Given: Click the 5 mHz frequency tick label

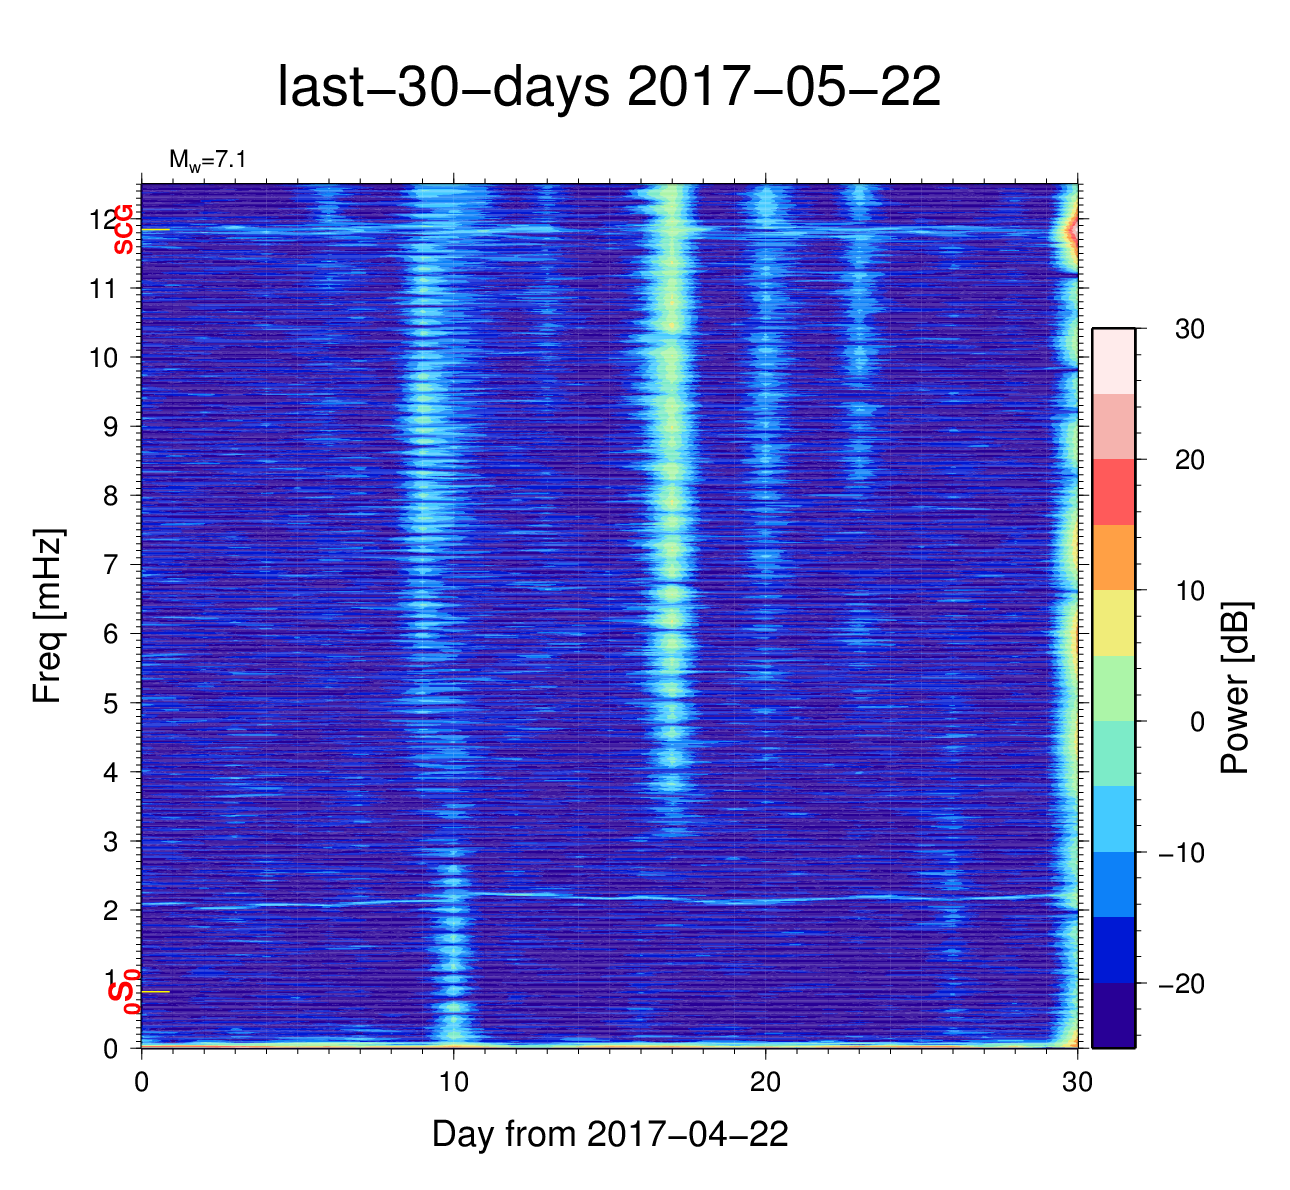Looking at the screenshot, I should (111, 703).
